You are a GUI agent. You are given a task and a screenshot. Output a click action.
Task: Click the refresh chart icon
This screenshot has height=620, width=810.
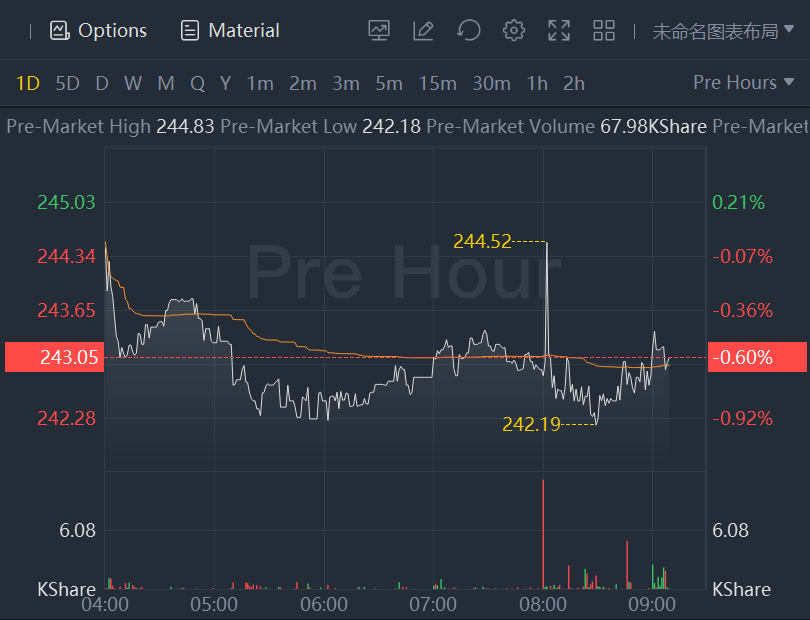[468, 31]
